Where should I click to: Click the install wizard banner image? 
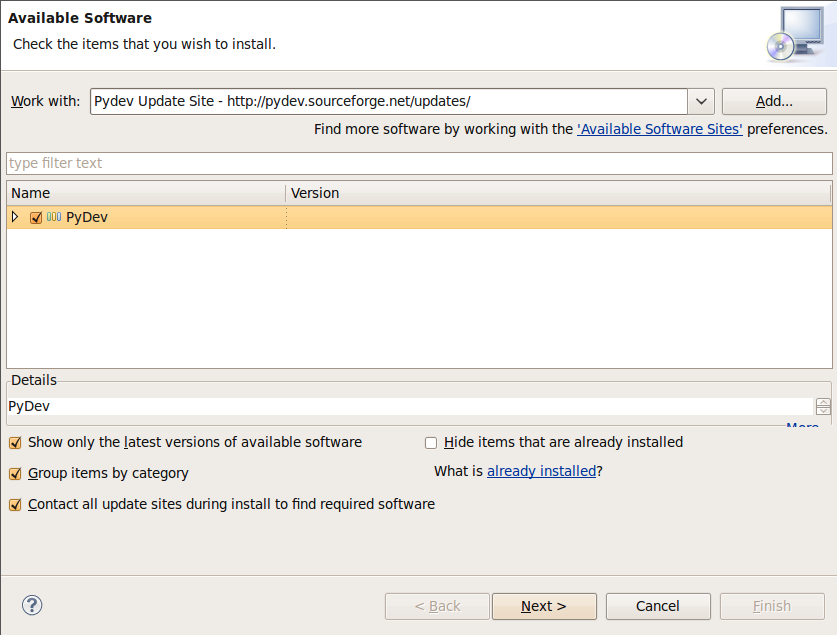[794, 36]
